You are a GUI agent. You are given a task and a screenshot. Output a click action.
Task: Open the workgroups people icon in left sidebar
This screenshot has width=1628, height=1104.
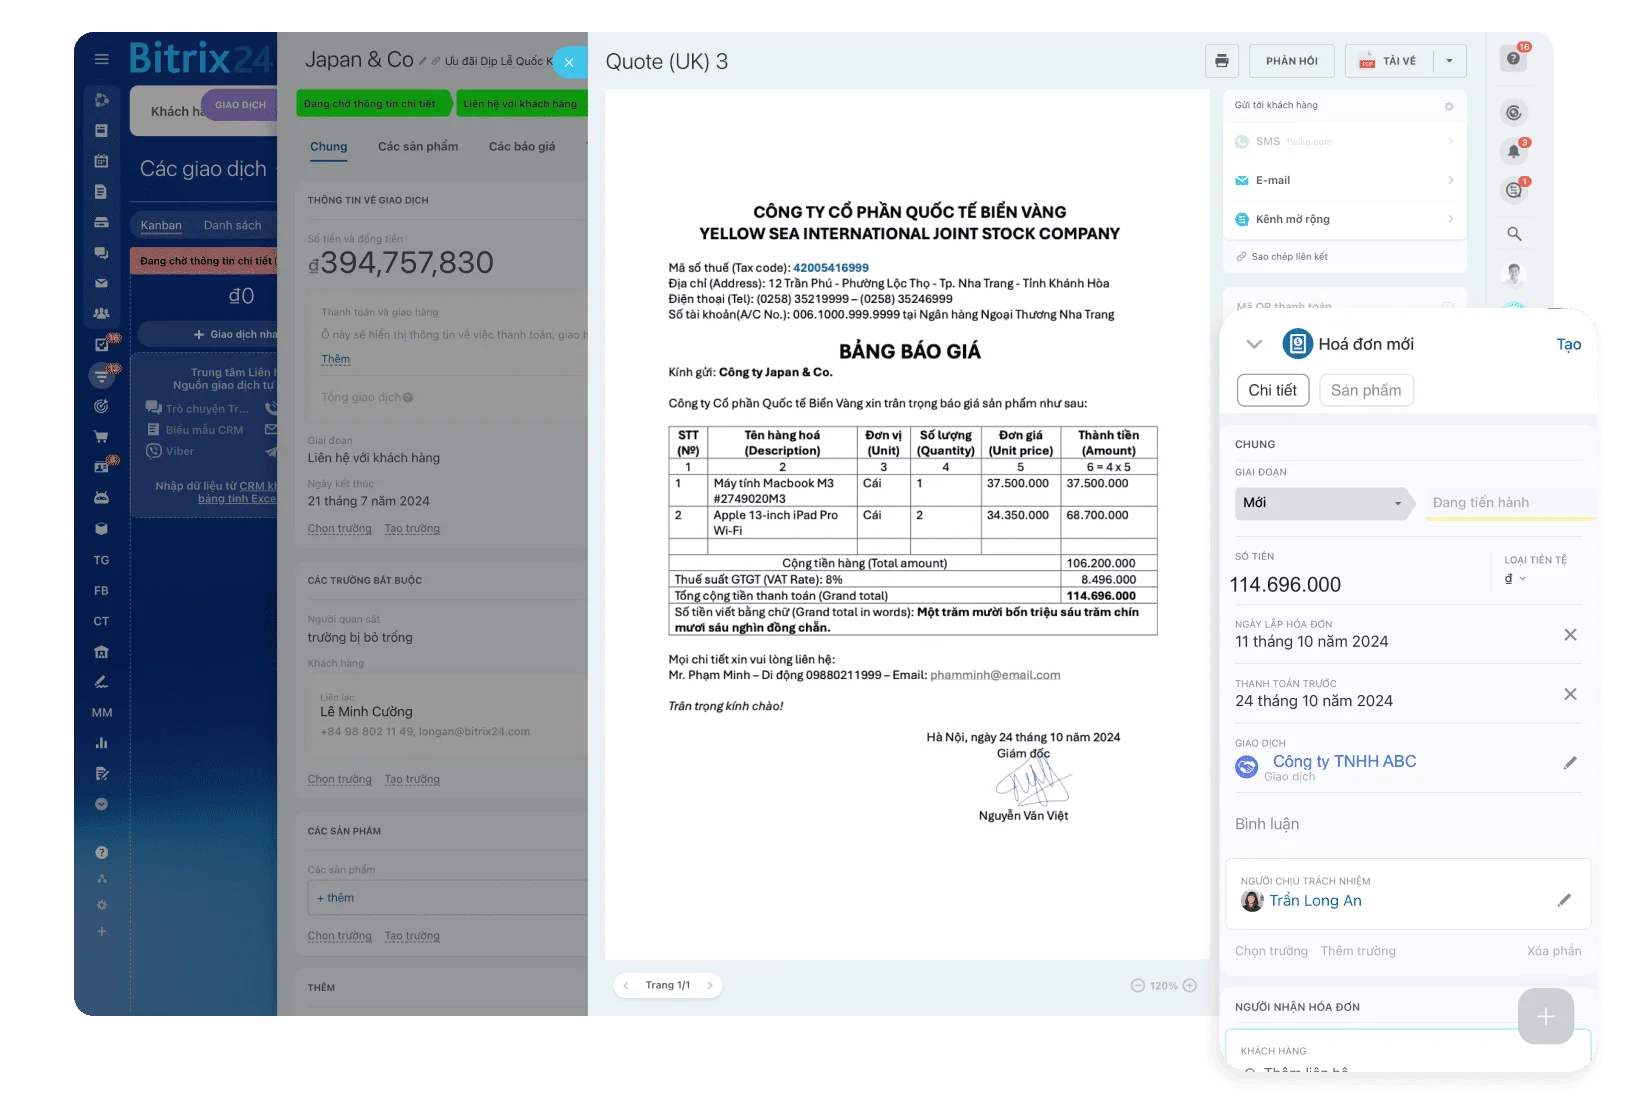[101, 313]
